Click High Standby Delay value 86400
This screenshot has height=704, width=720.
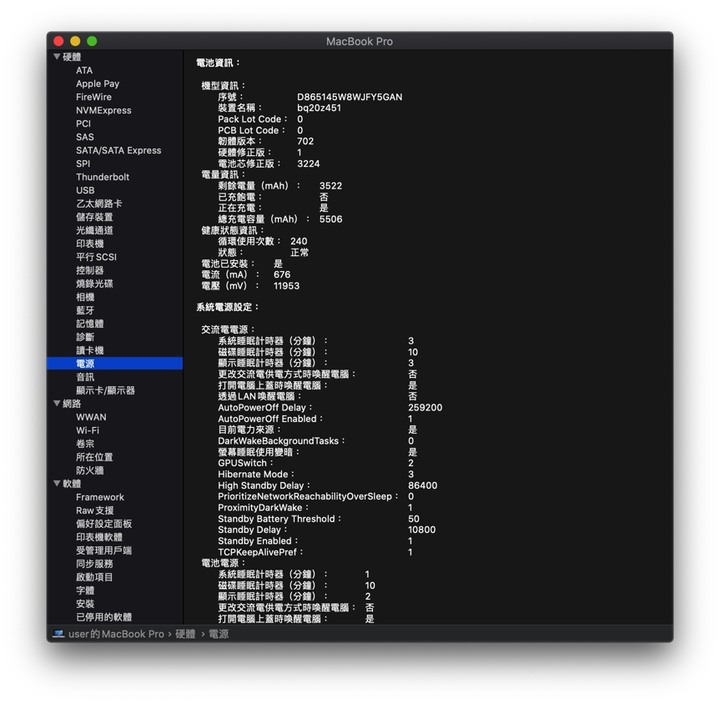click(x=423, y=485)
